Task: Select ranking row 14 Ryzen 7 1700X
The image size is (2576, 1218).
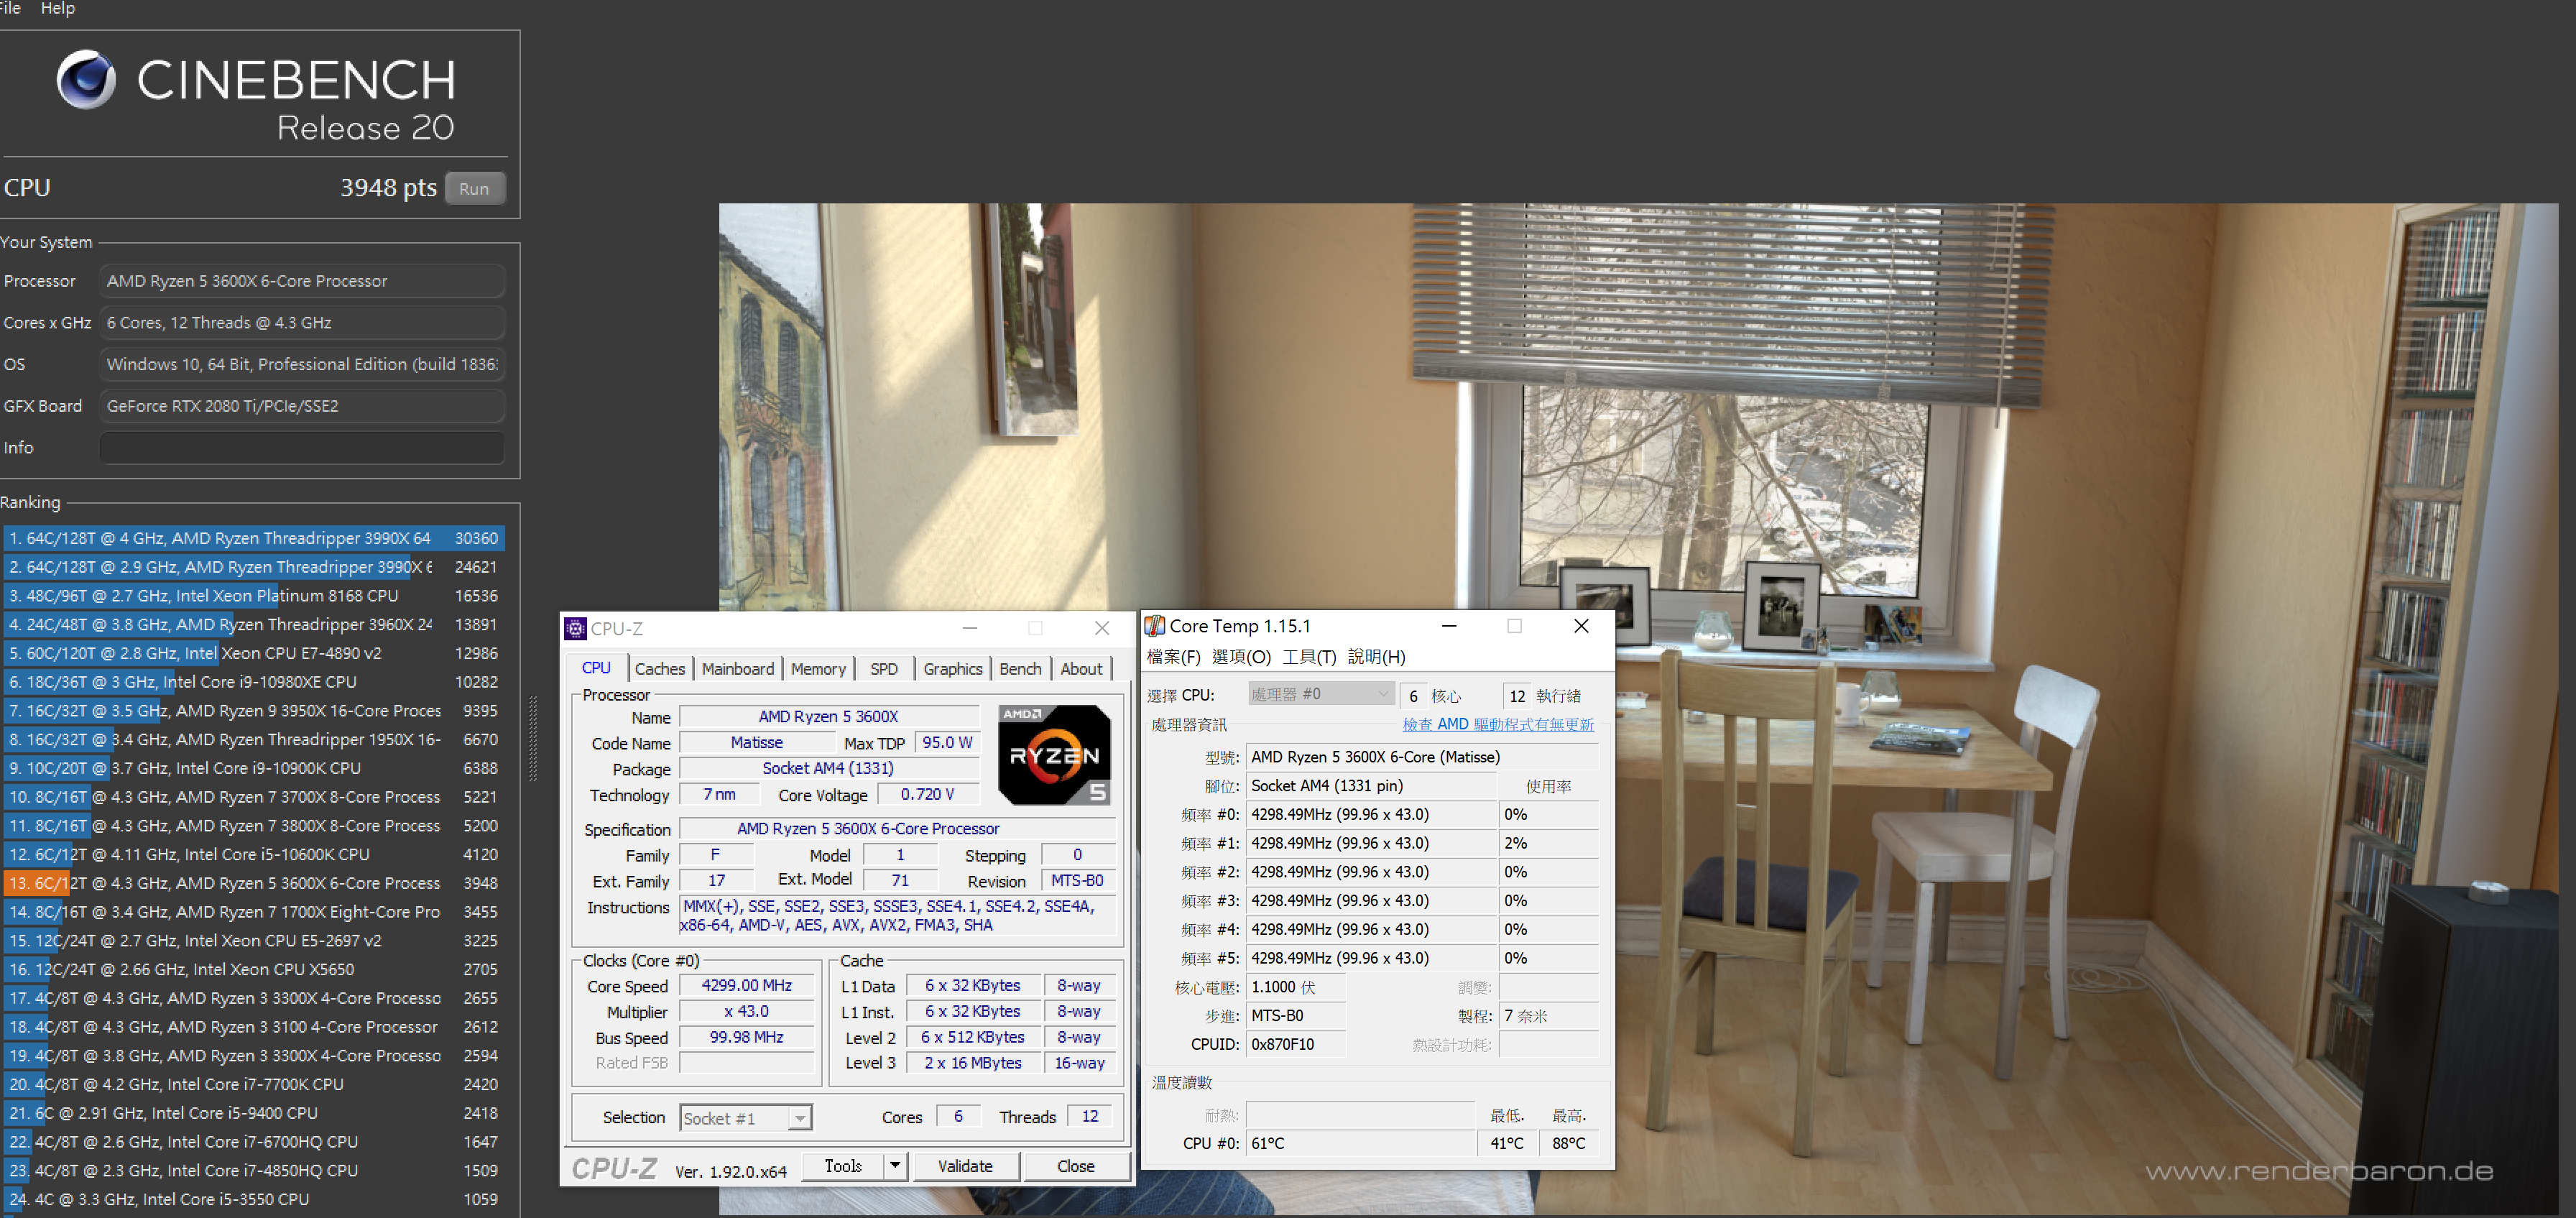Action: [254, 912]
